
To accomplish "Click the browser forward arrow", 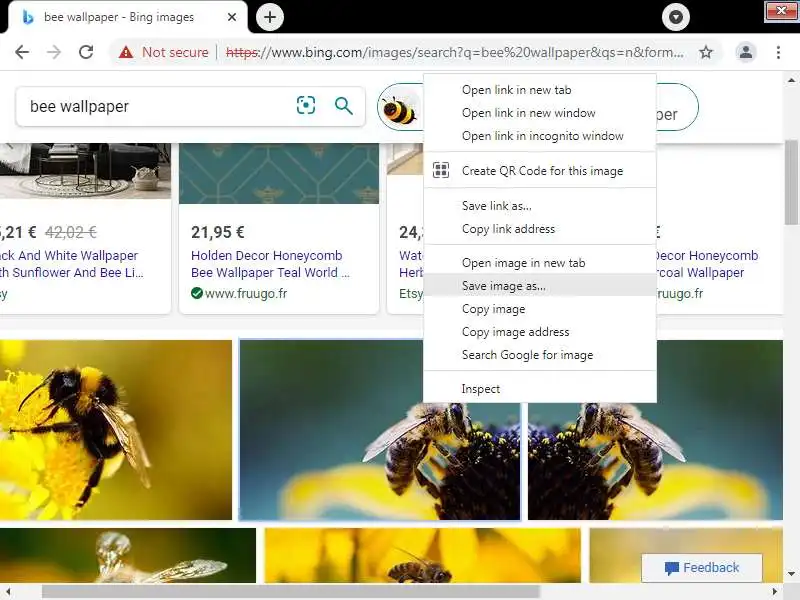I will tap(54, 52).
